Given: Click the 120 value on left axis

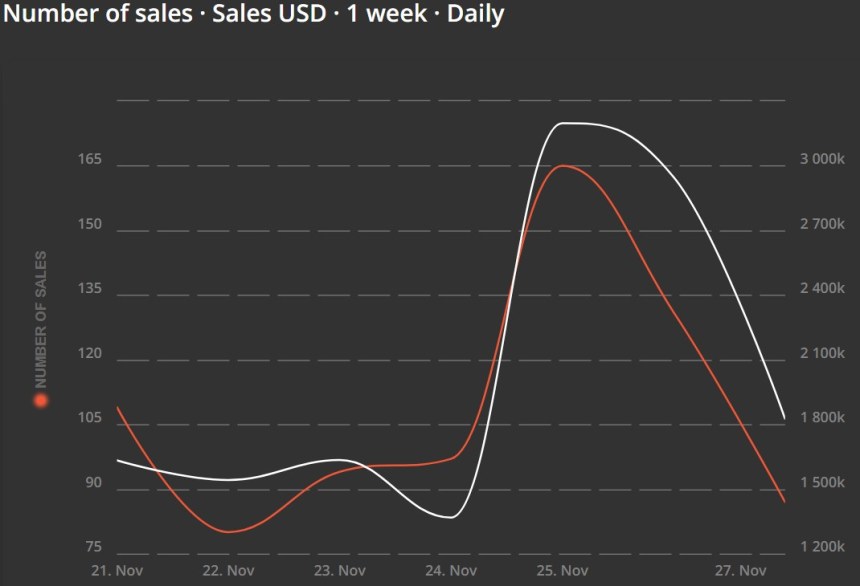Looking at the screenshot, I should [91, 353].
